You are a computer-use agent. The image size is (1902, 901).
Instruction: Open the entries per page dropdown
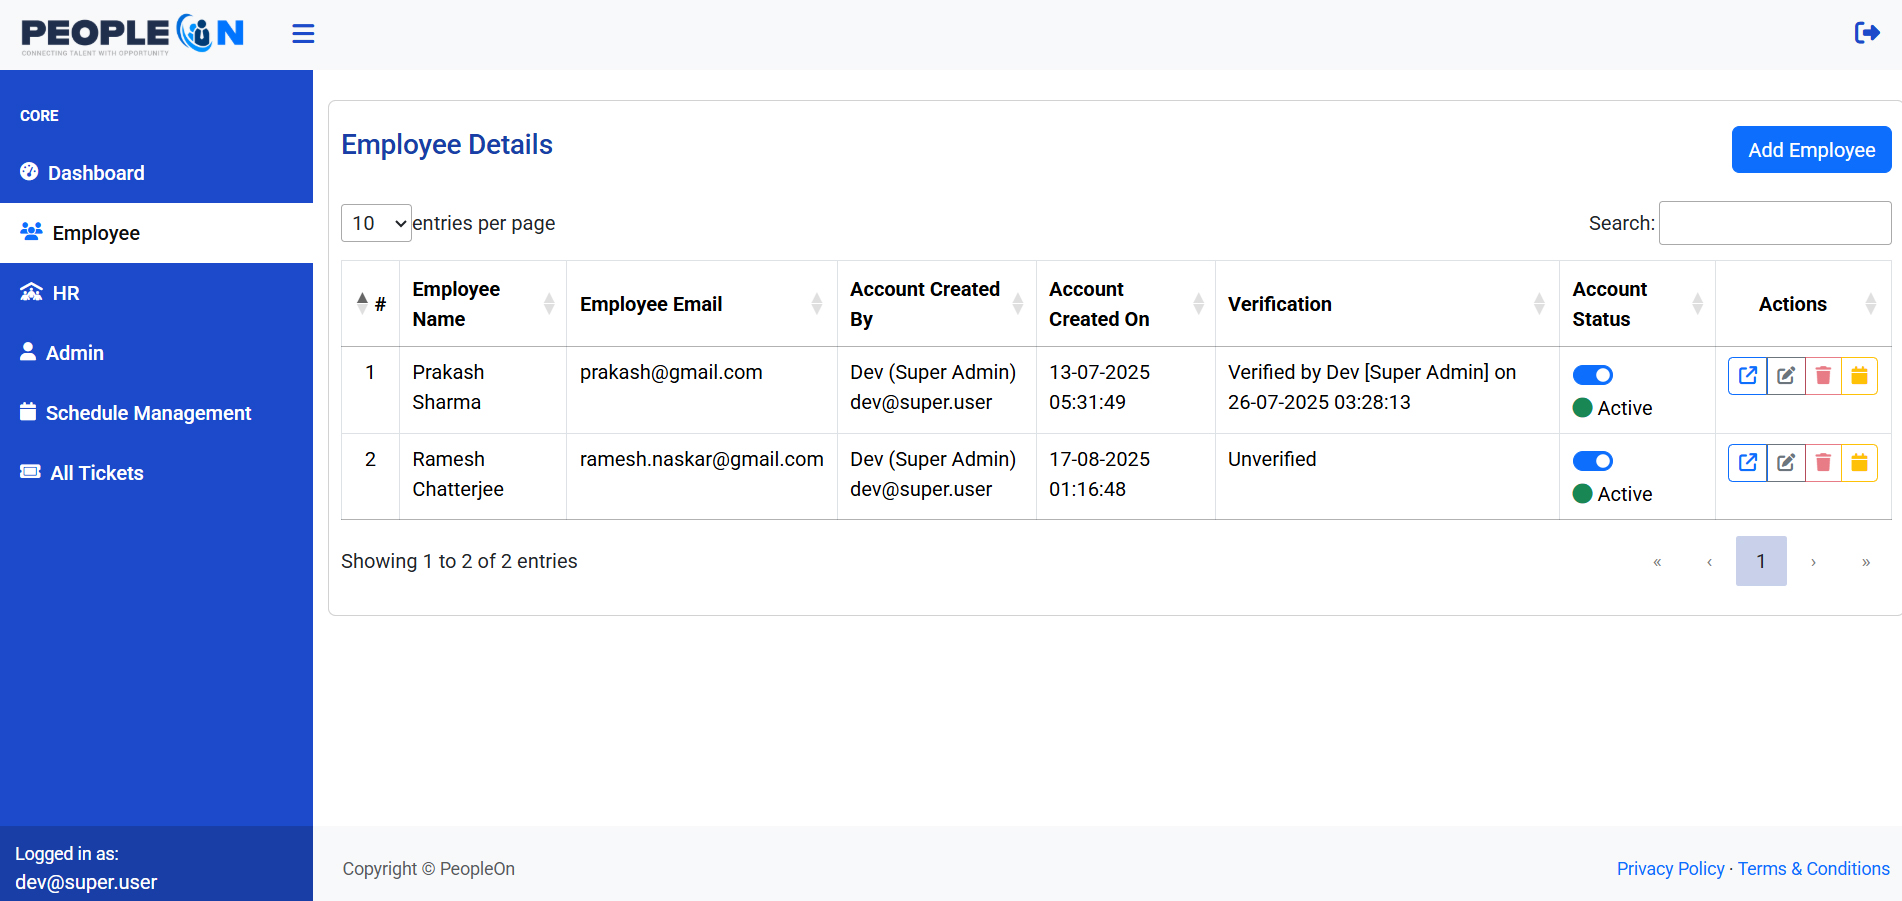[376, 223]
